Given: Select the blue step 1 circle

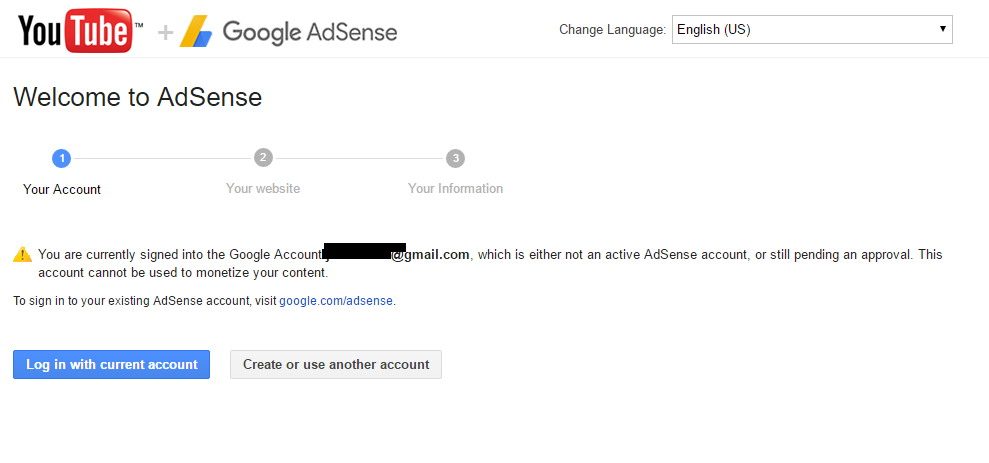Looking at the screenshot, I should pos(61,158).
